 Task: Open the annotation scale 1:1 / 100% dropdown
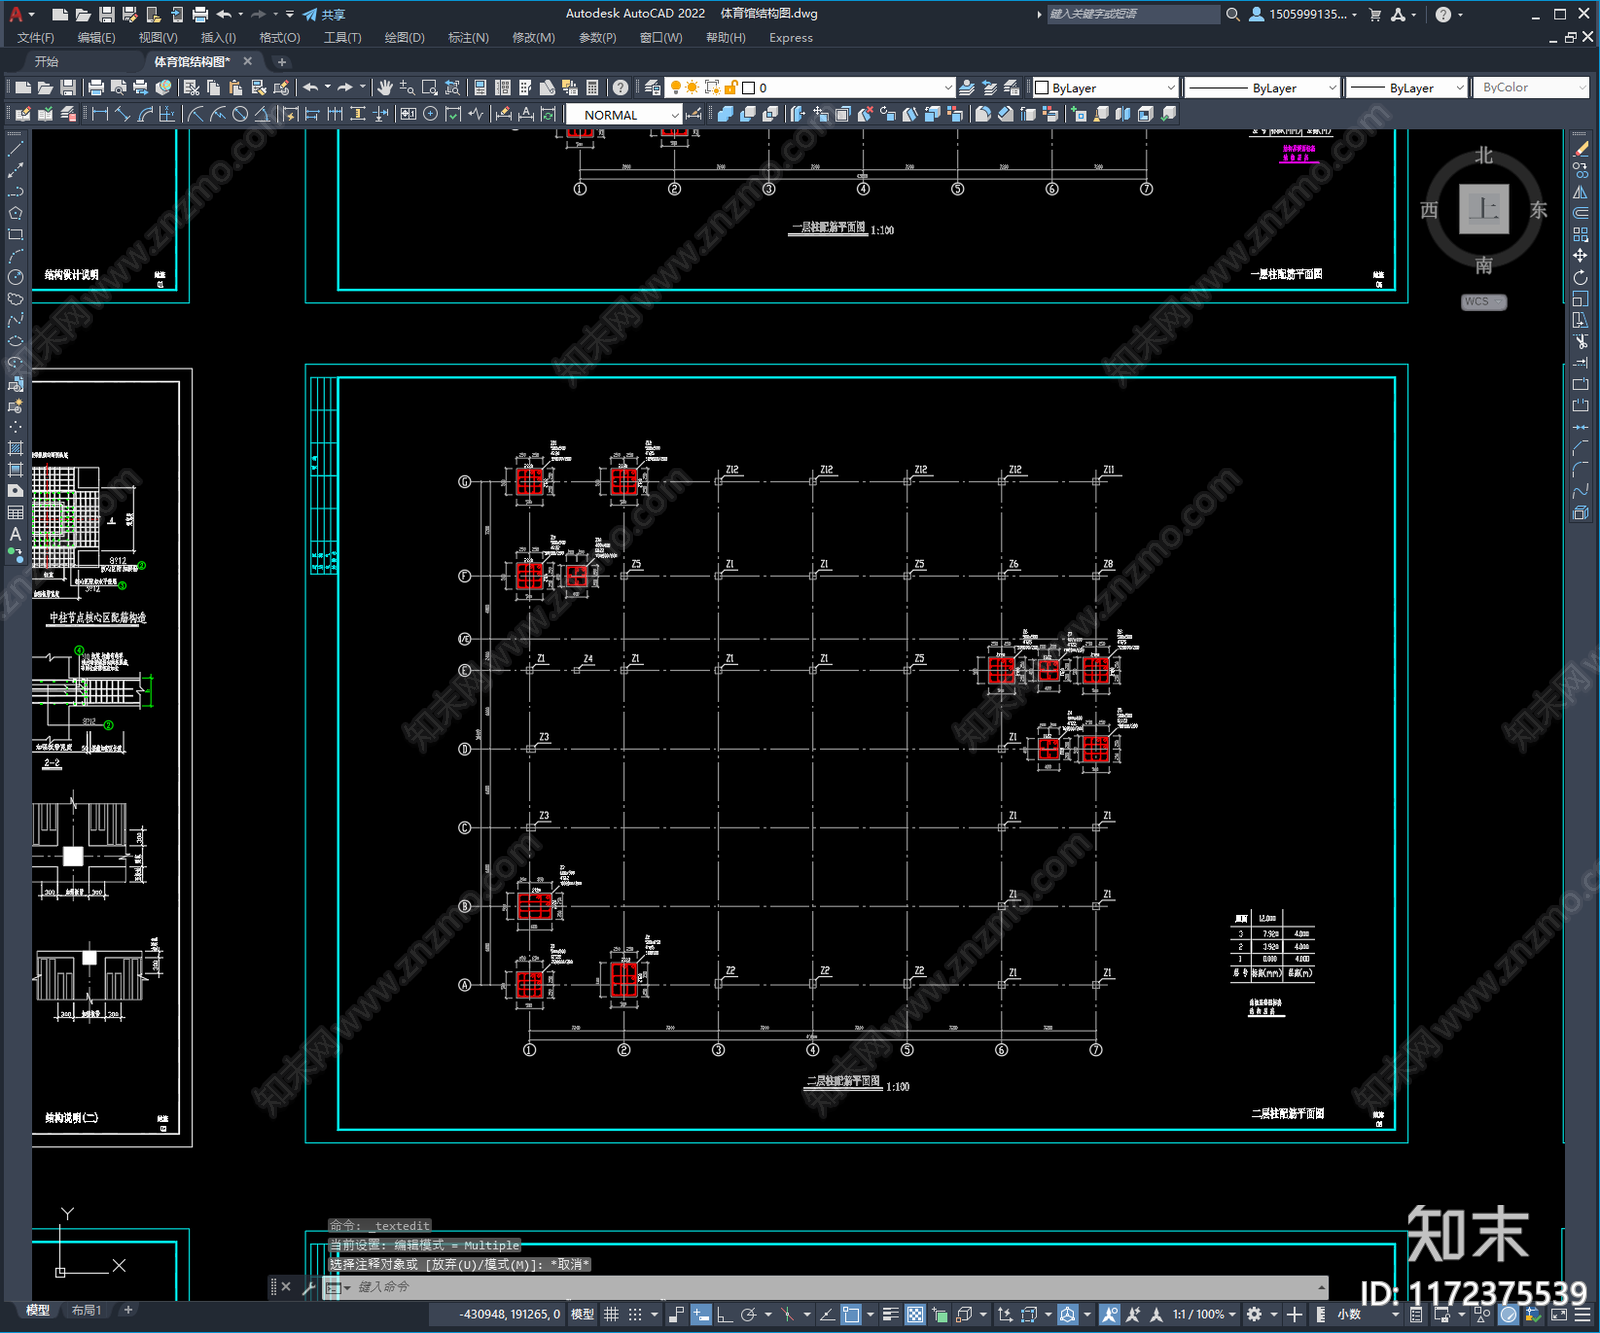pyautogui.click(x=1204, y=1314)
